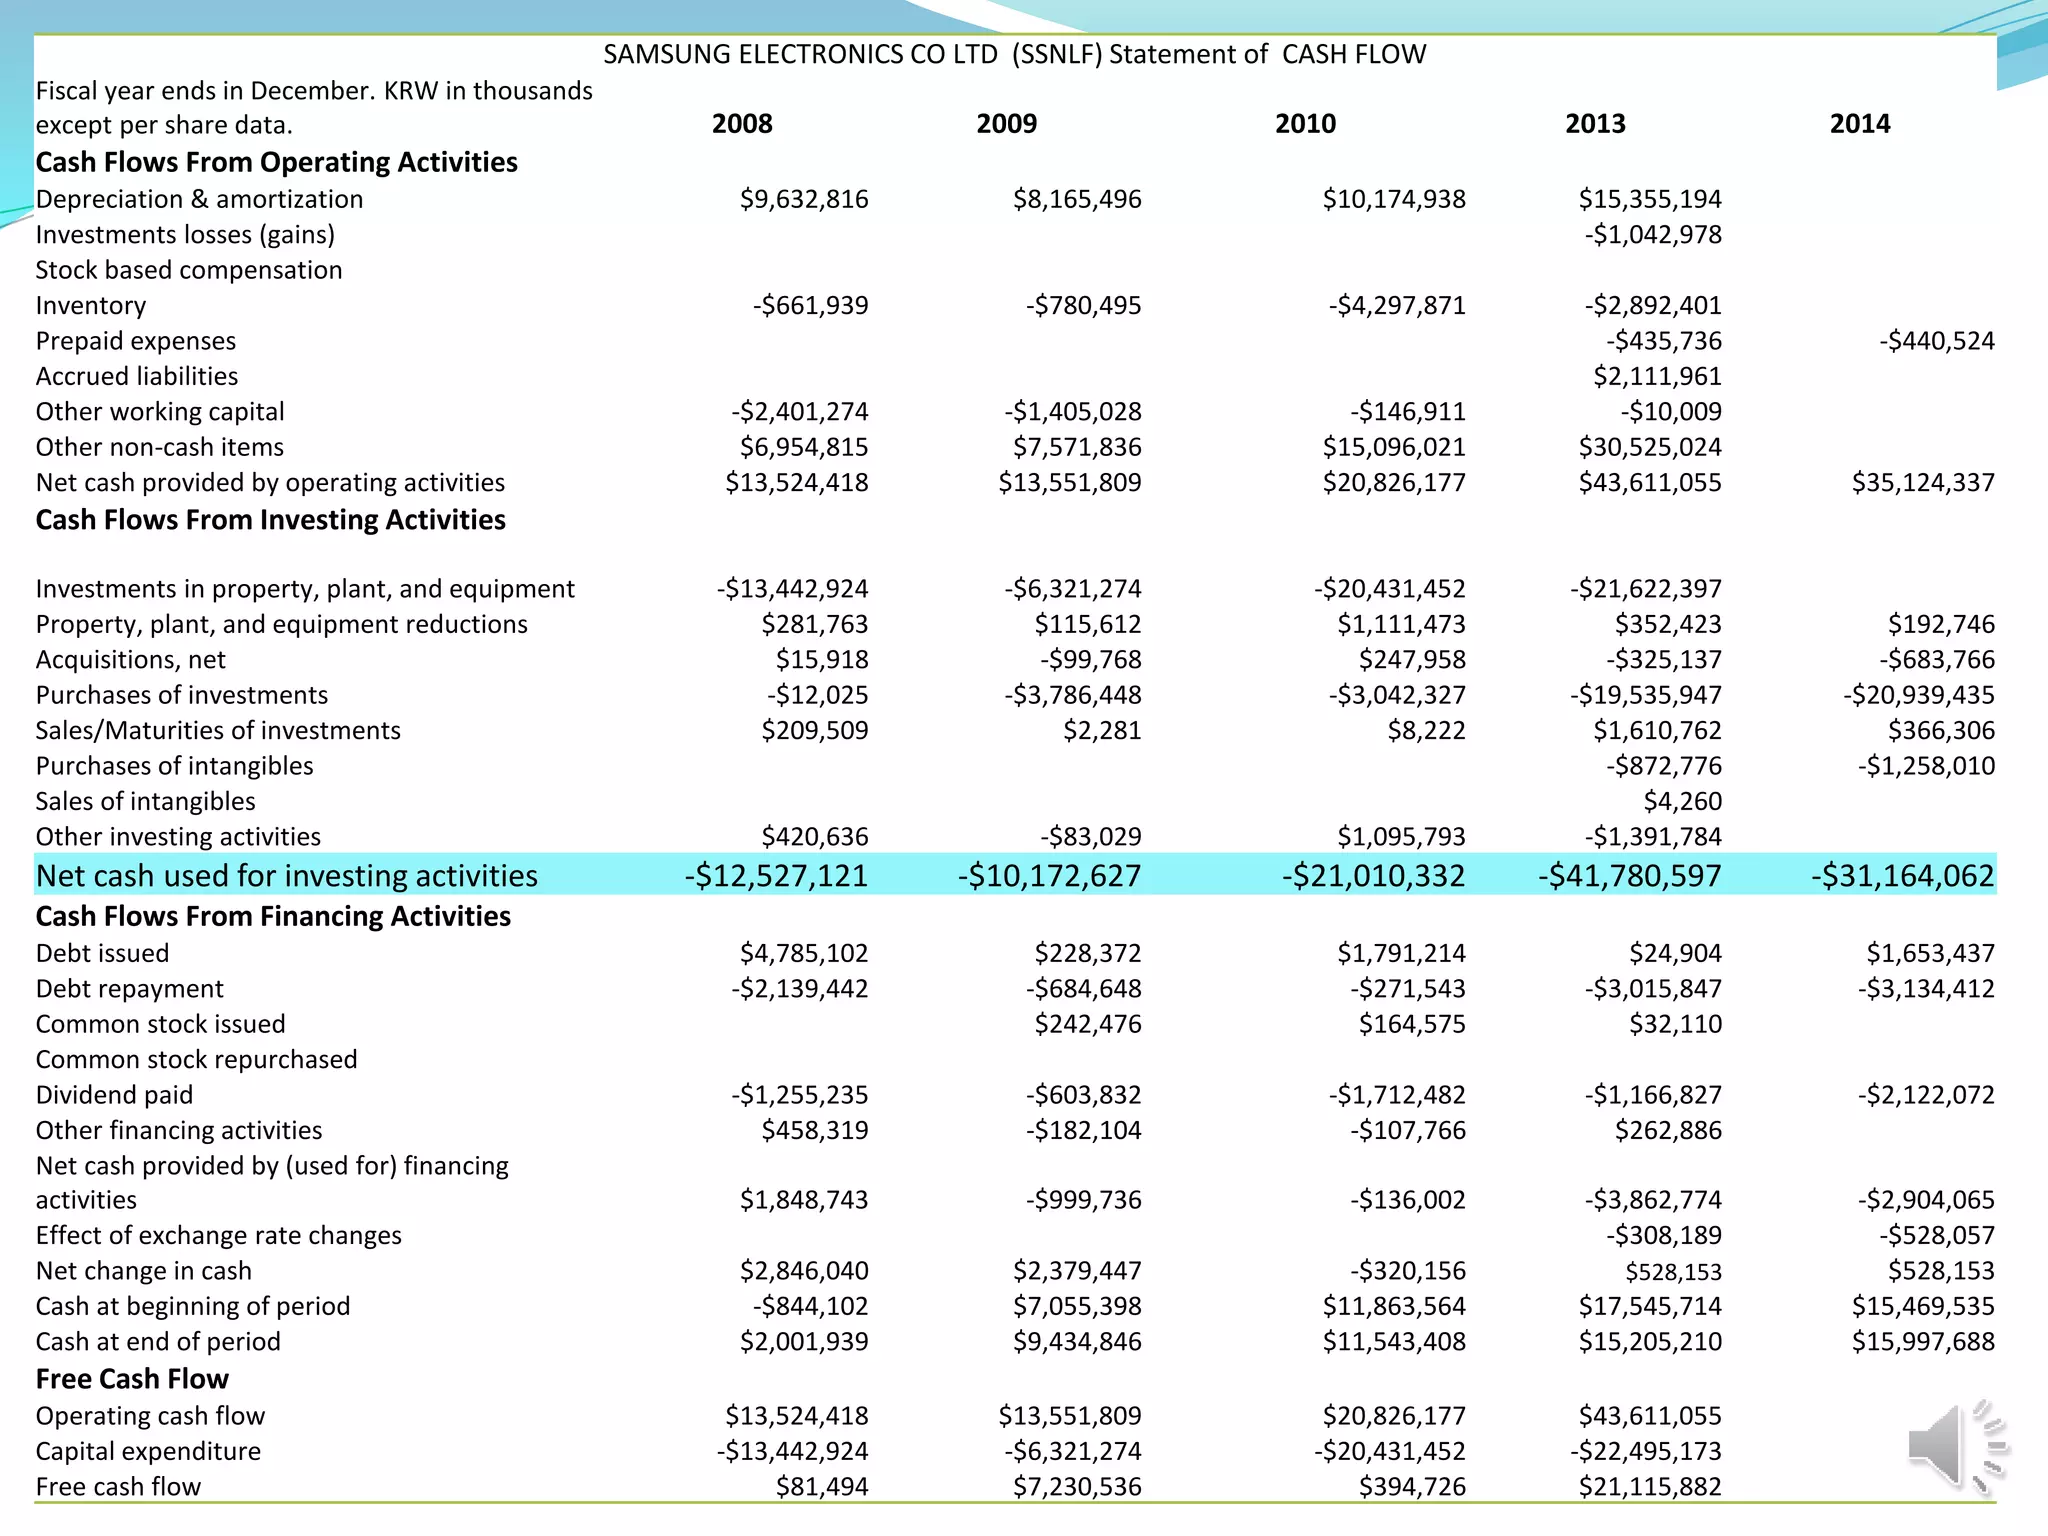Select the Effect of exchange rate changes label
Screen dimensions: 2048x1536
[218, 1236]
